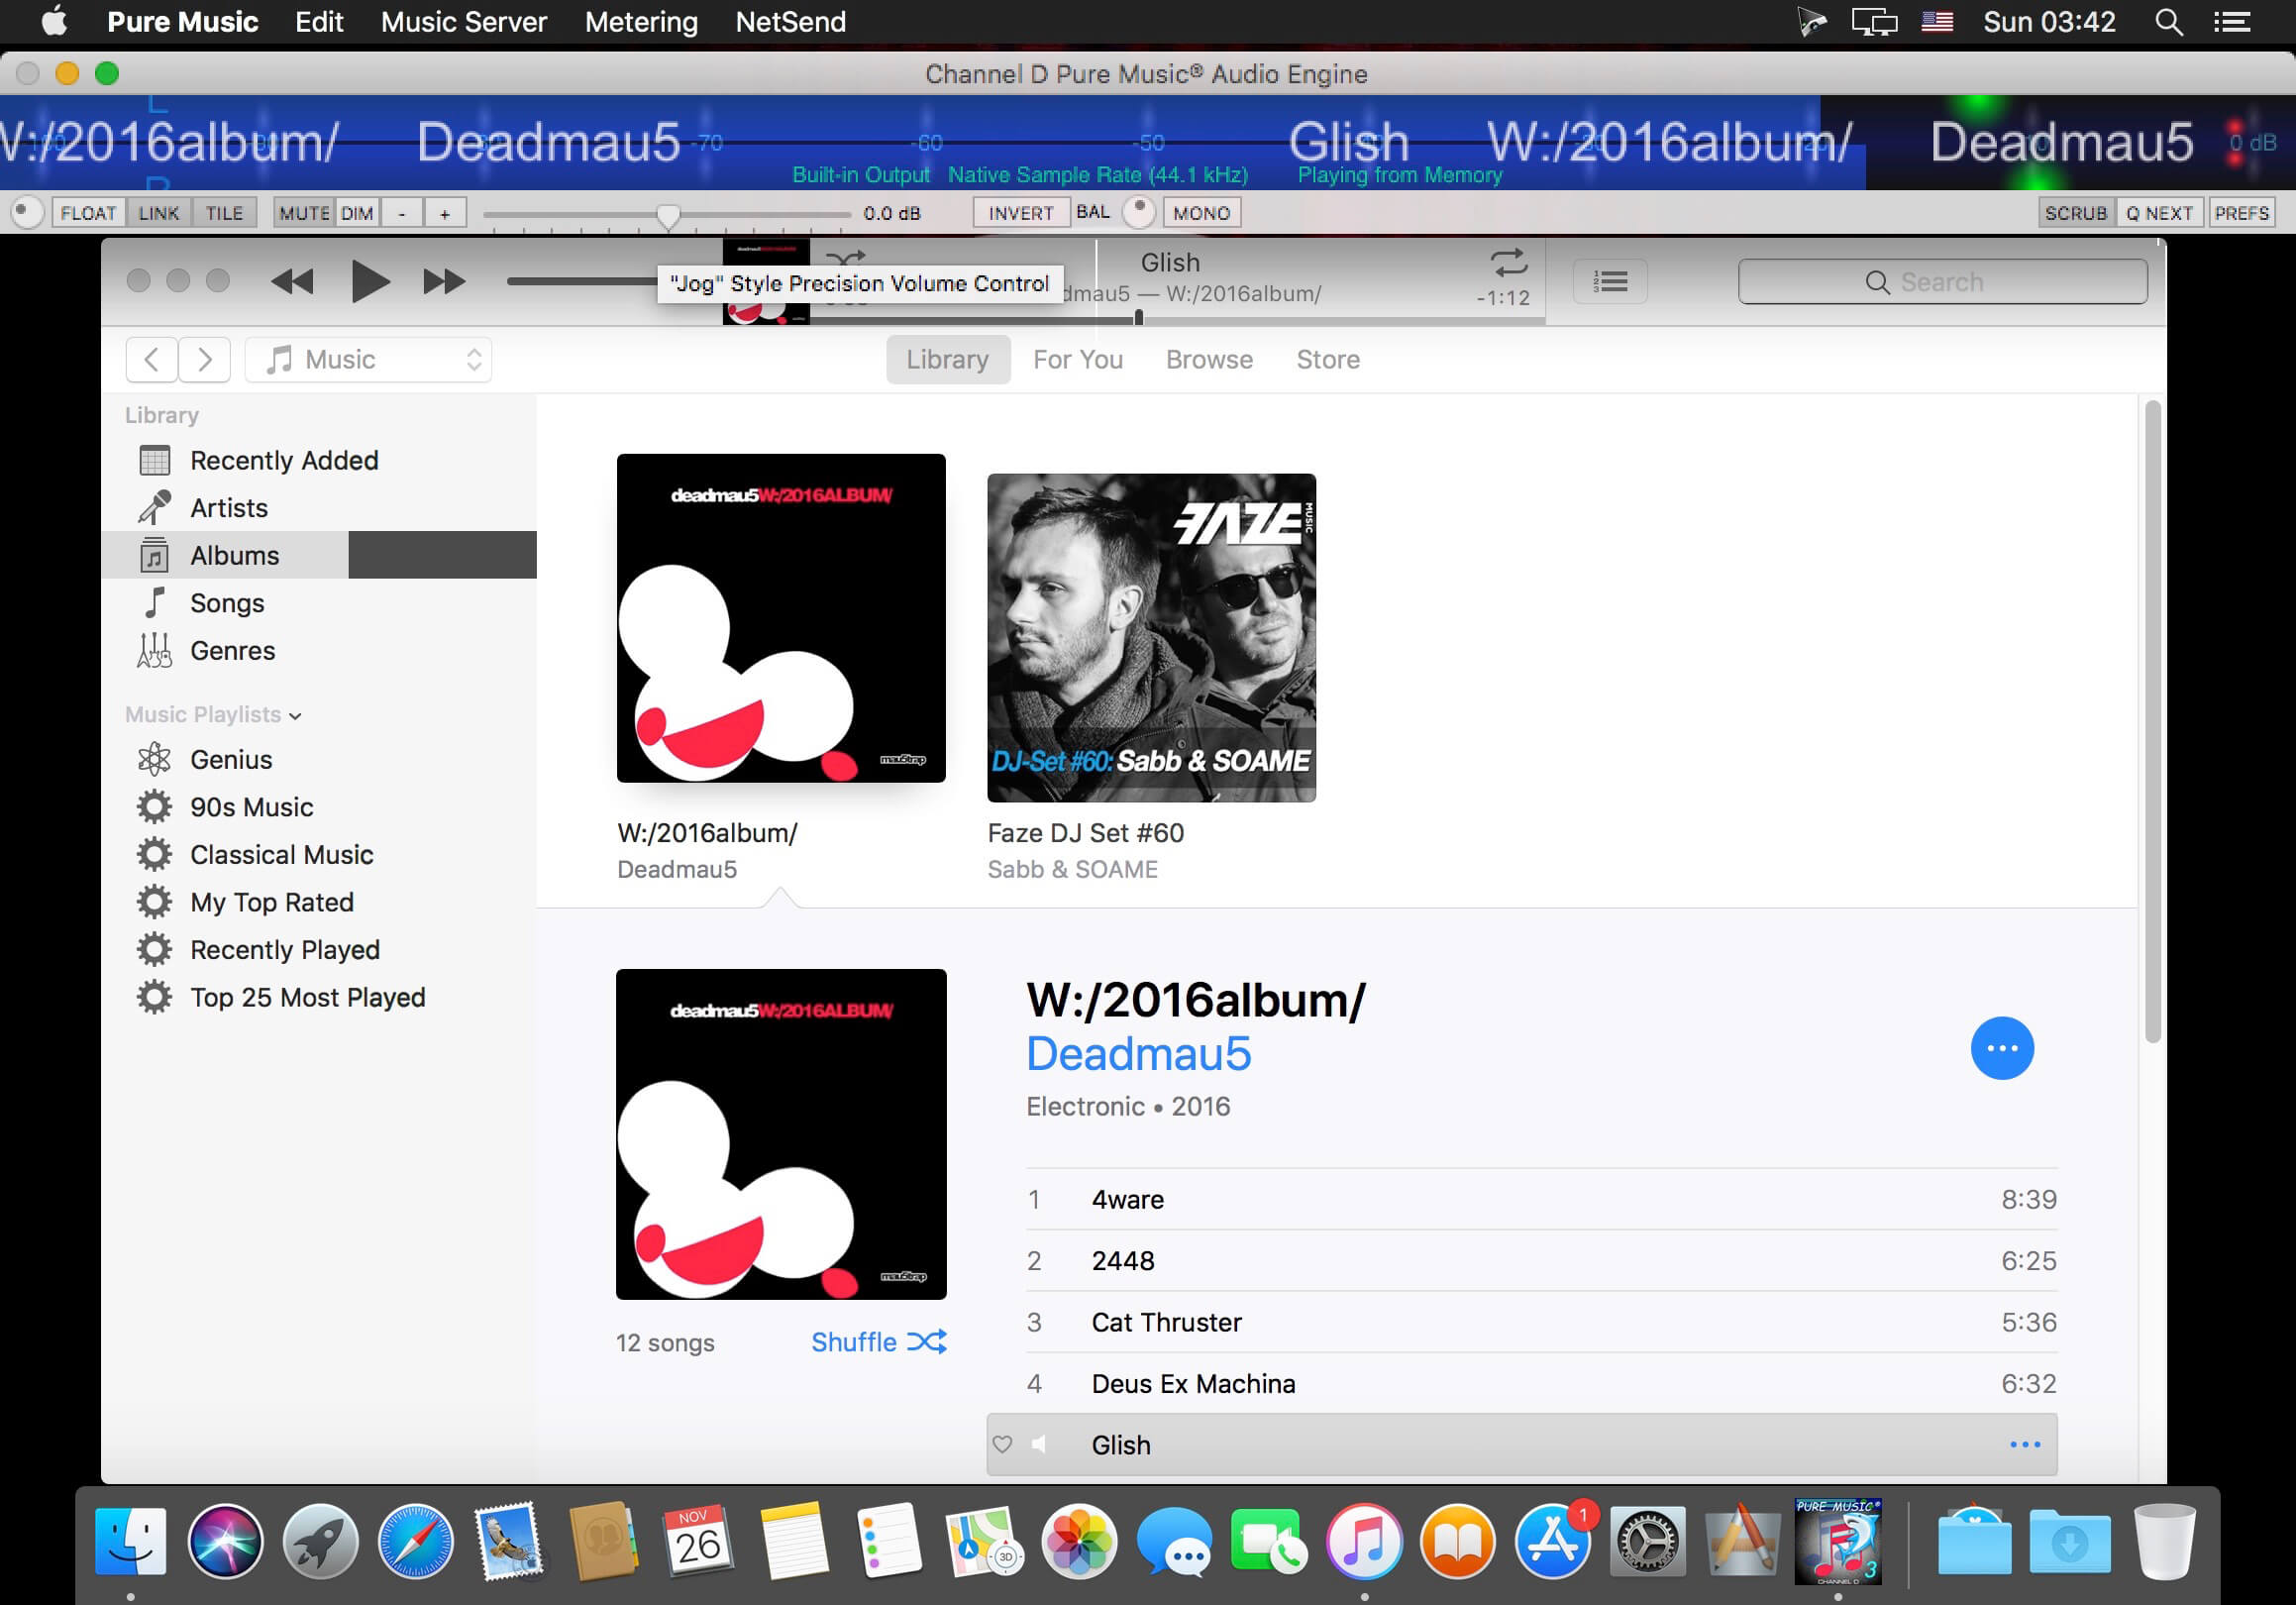This screenshot has height=1605, width=2296.
Task: Click the BAL balance knob
Action: pyautogui.click(x=1139, y=212)
